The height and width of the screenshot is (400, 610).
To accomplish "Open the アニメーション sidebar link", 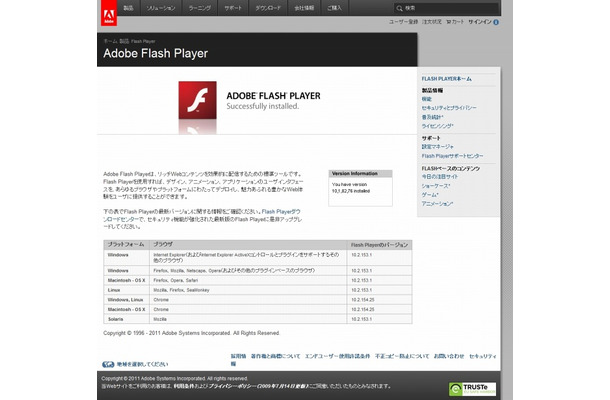I will (437, 204).
